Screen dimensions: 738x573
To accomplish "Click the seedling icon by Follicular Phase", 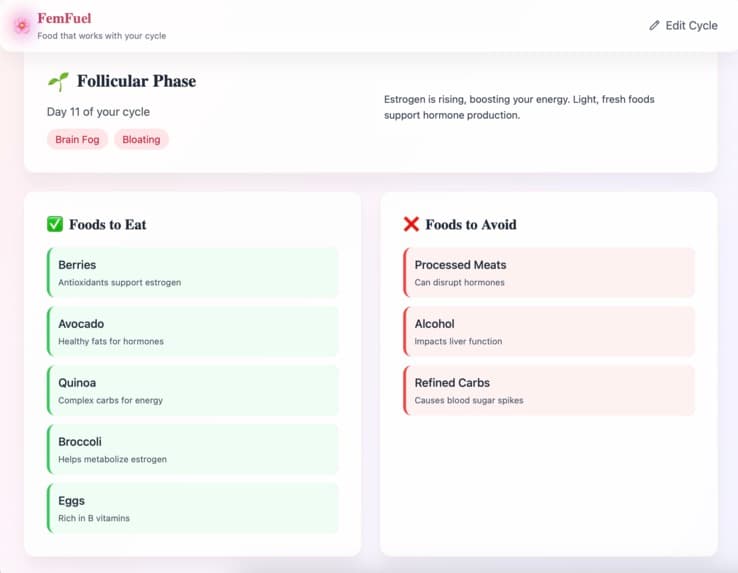I will pos(58,81).
